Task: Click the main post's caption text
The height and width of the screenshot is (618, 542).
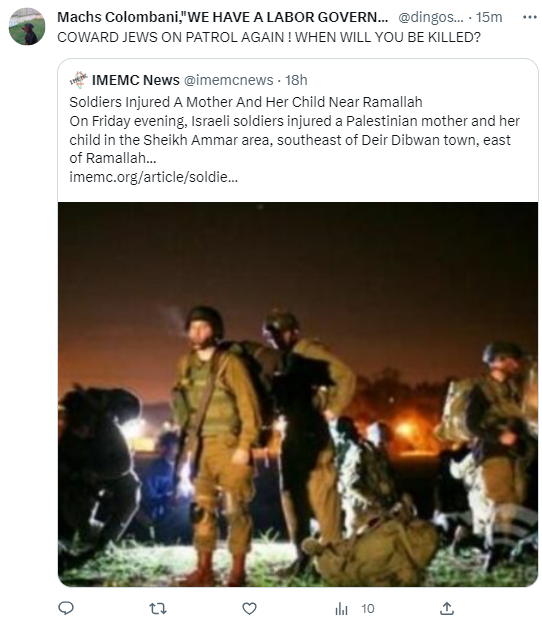Action: tap(269, 37)
